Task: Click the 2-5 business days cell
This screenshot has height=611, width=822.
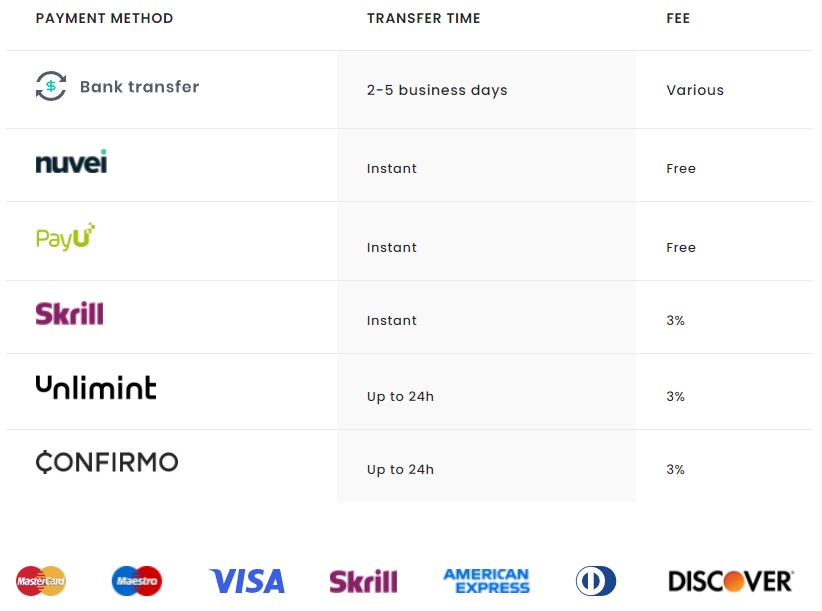Action: pos(437,90)
